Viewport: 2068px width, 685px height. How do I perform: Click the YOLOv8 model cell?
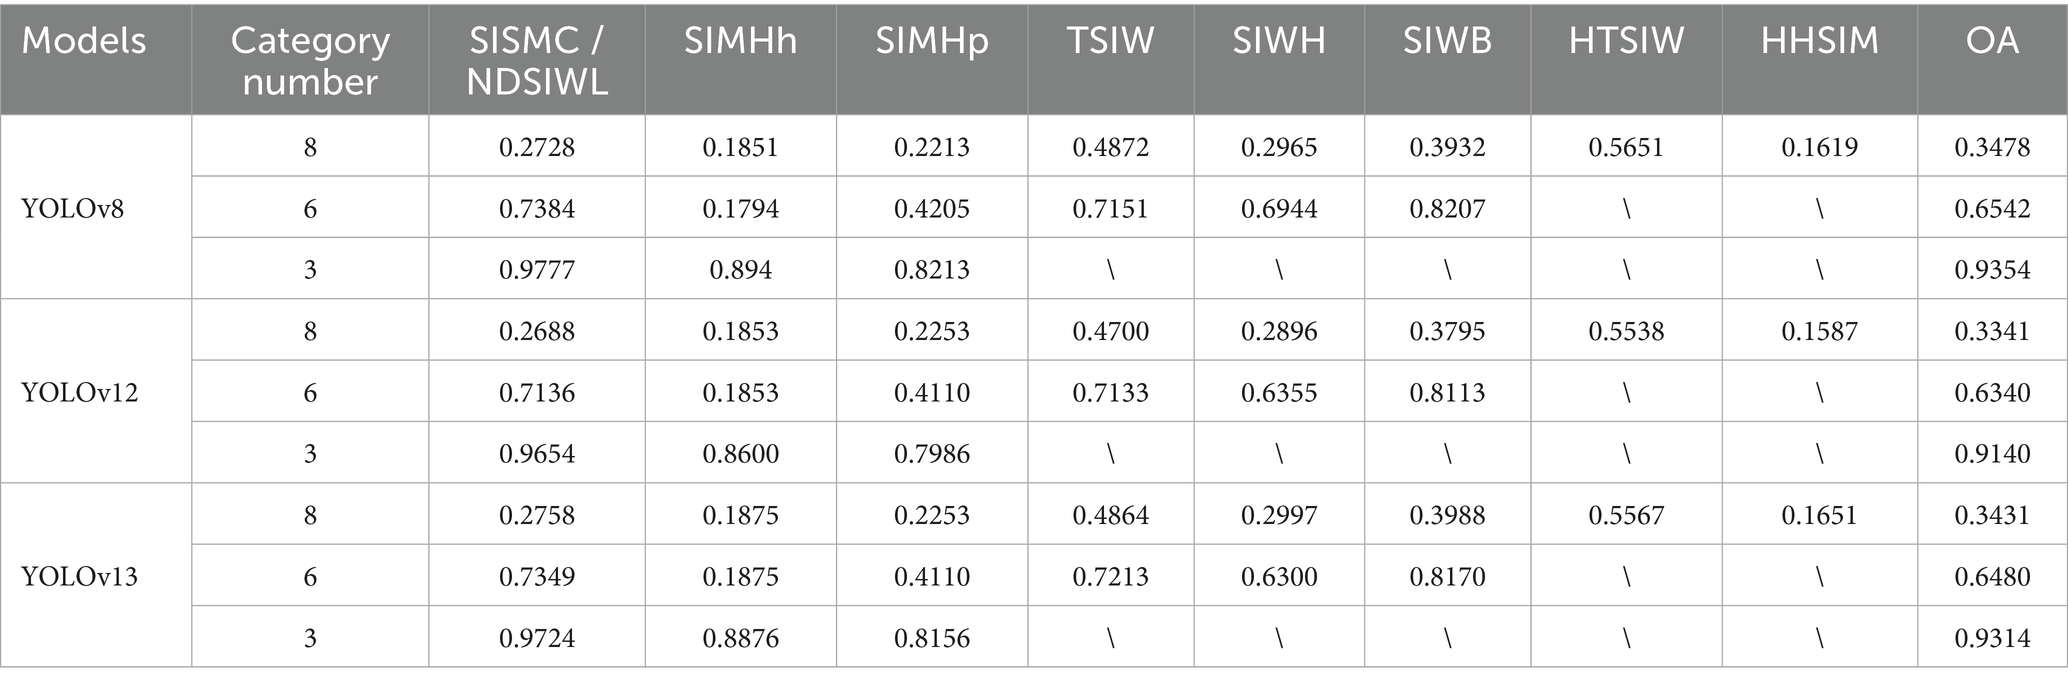[x=73, y=209]
